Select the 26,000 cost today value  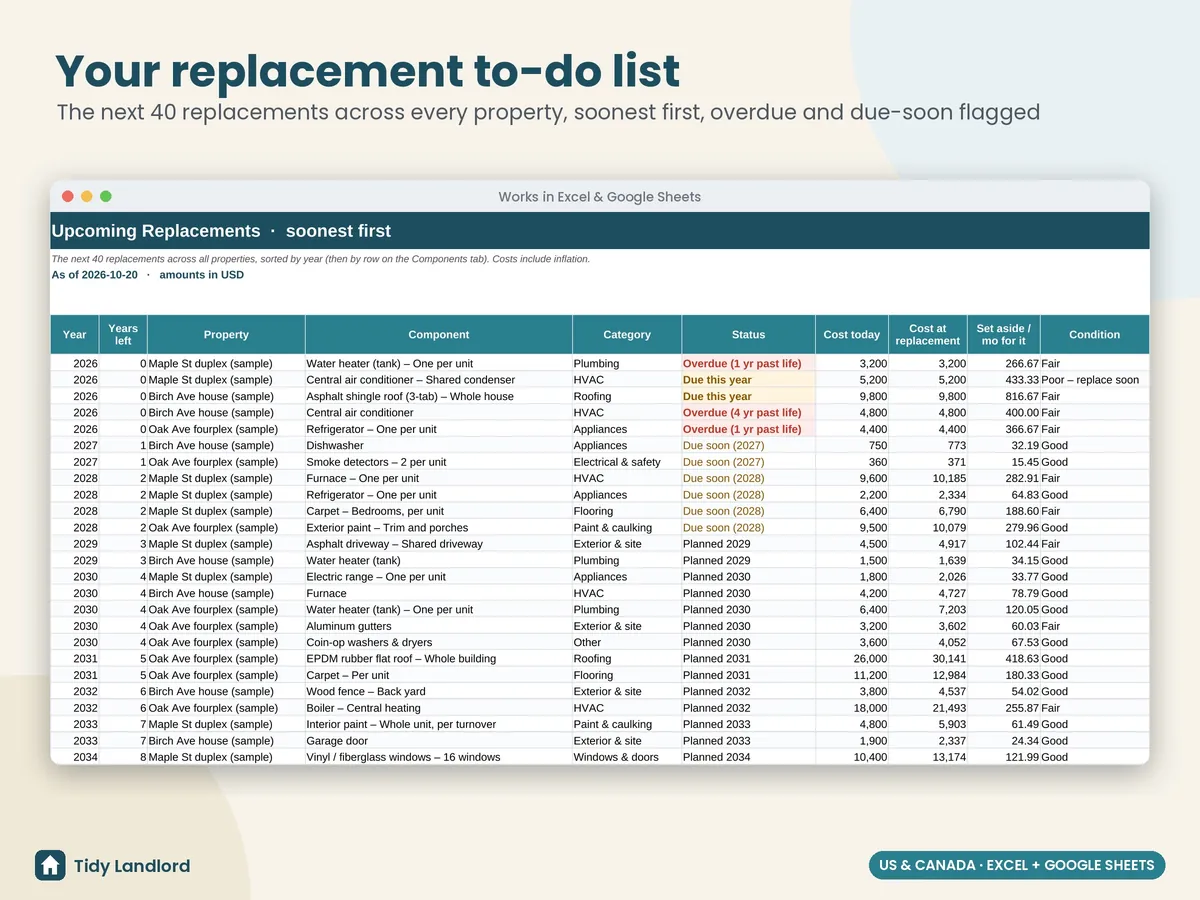pos(852,659)
